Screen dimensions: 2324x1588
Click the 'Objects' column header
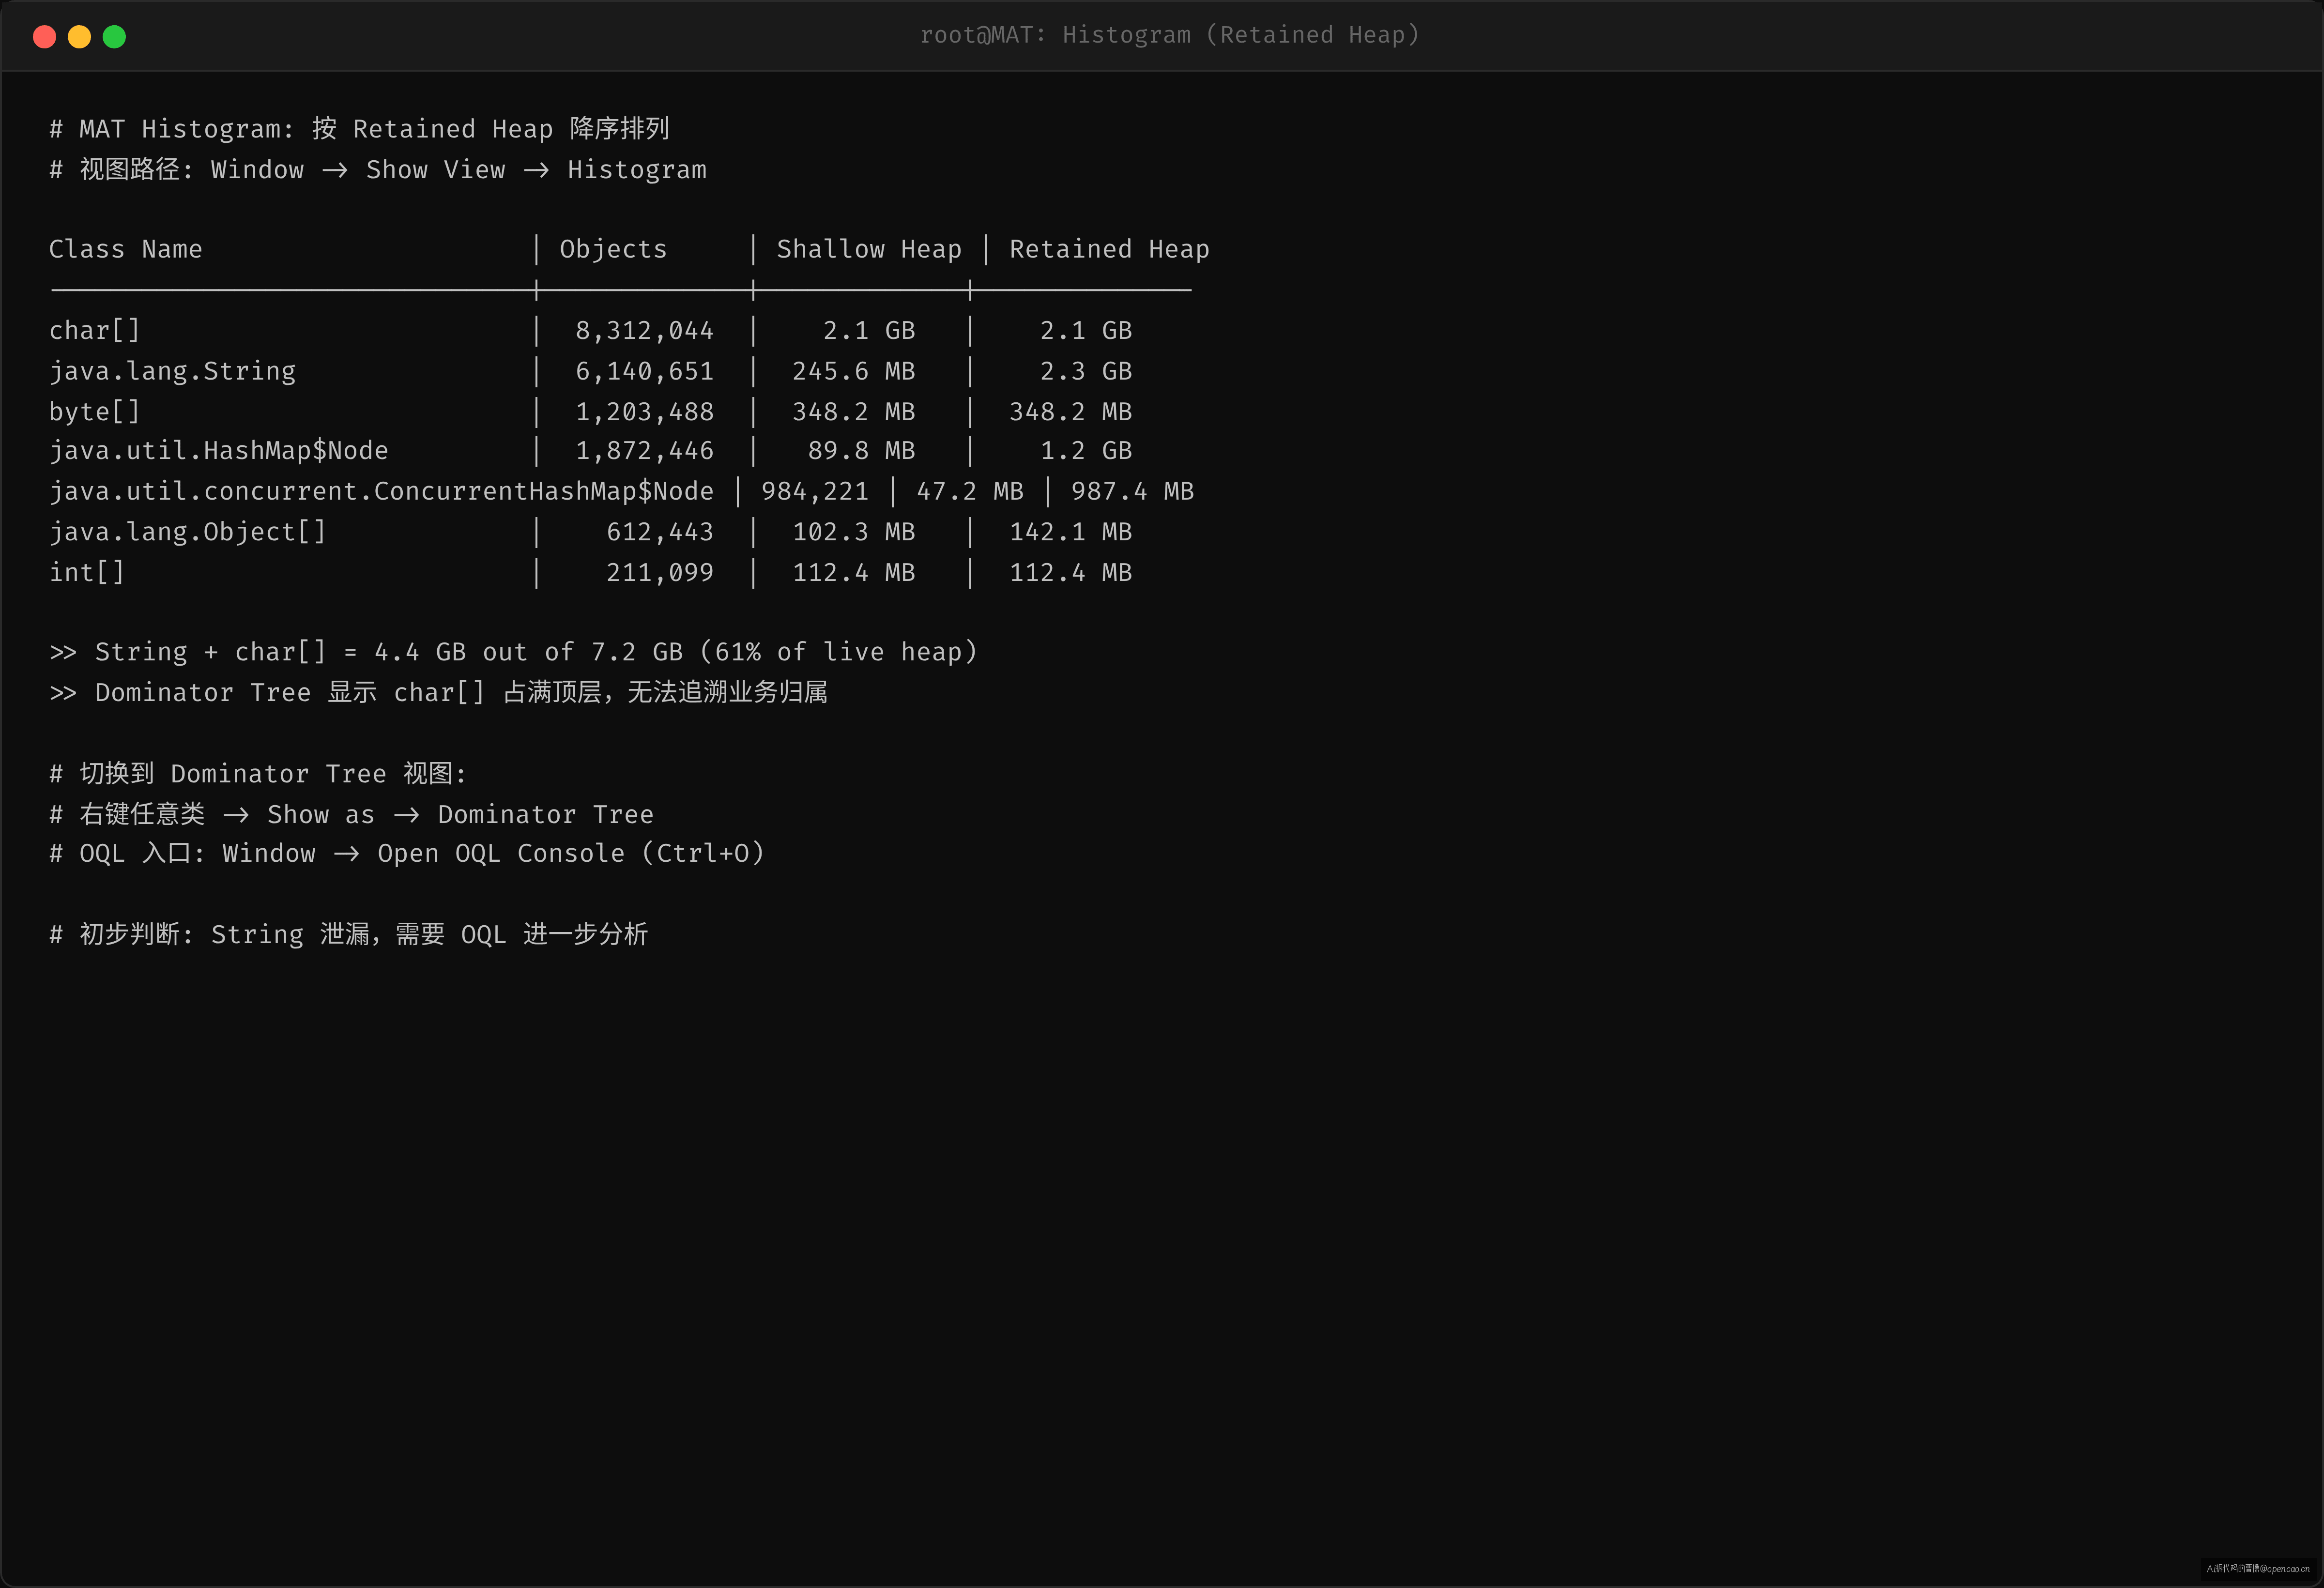click(613, 249)
